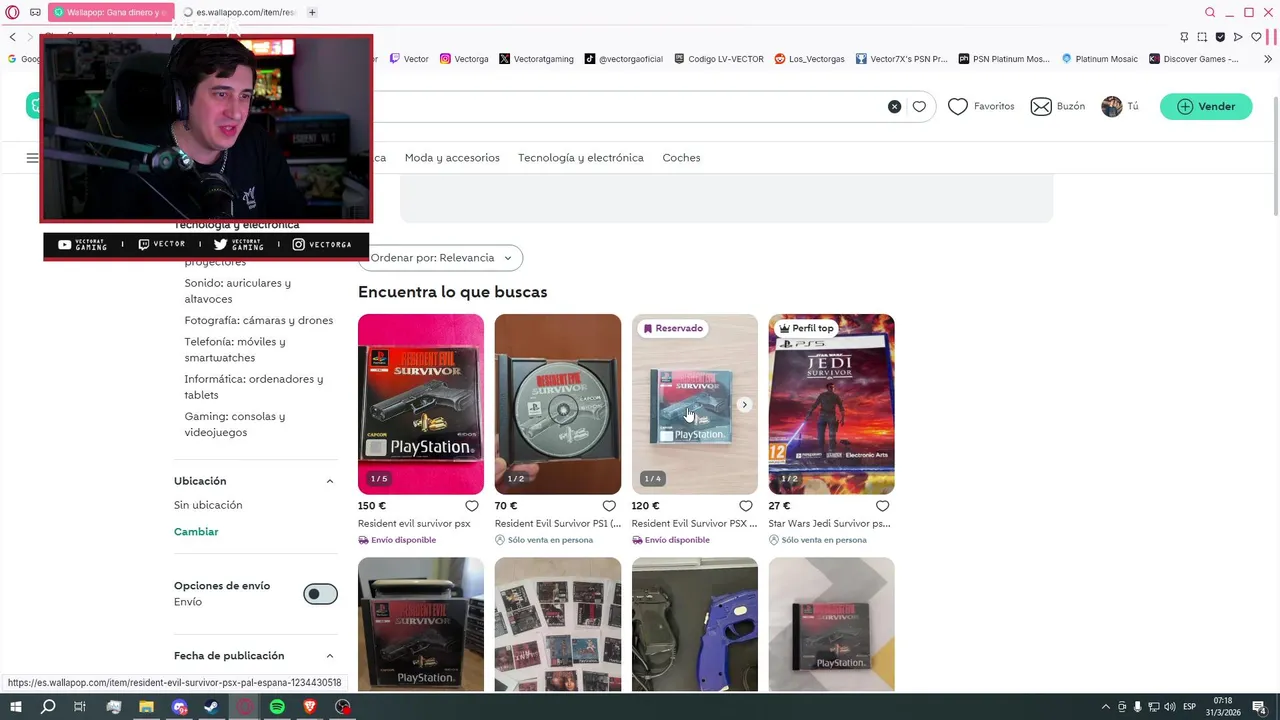Open Windows taskbar search
Image resolution: width=1280 pixels, height=720 pixels.
pyautogui.click(x=48, y=707)
